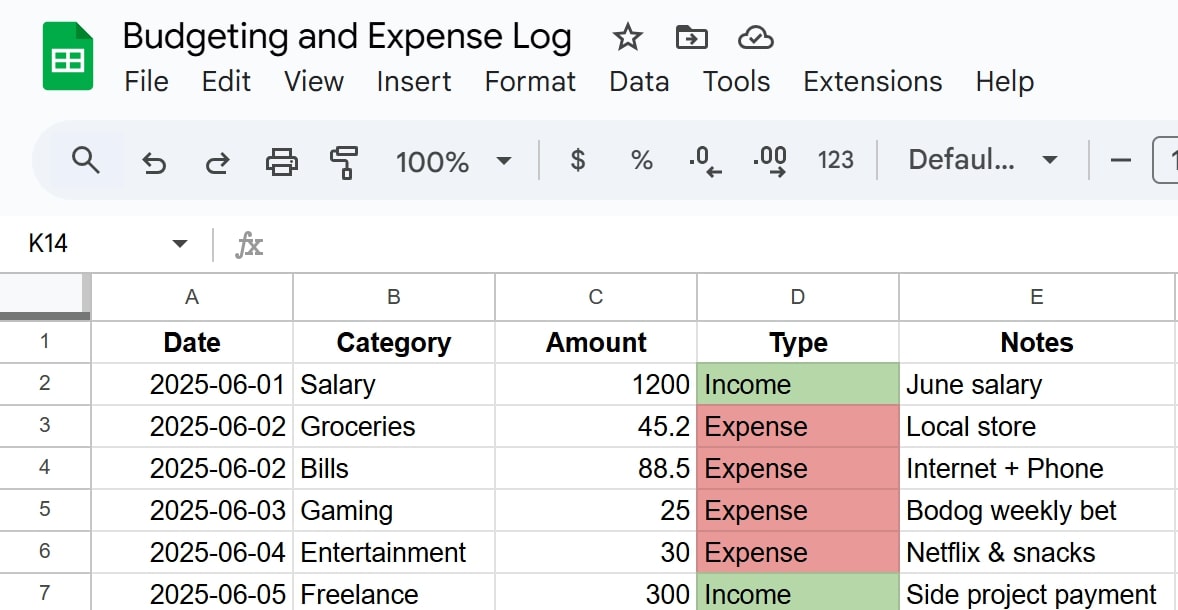Activate the paint format tool
Image resolution: width=1178 pixels, height=610 pixels.
pyautogui.click(x=344, y=162)
